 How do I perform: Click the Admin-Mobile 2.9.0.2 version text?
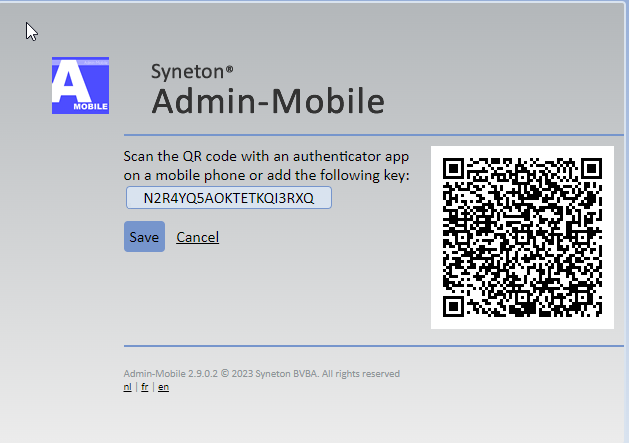[x=169, y=374]
